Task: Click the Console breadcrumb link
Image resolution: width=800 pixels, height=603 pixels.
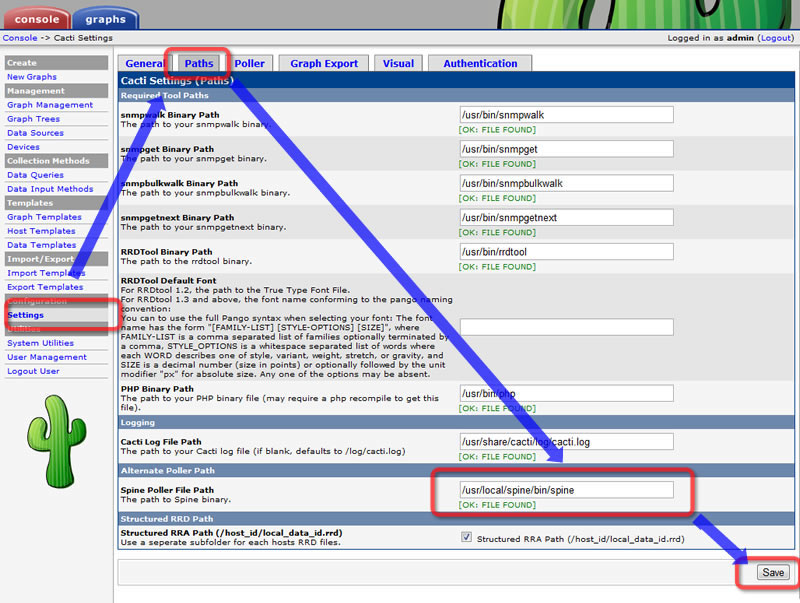Action: [x=20, y=38]
